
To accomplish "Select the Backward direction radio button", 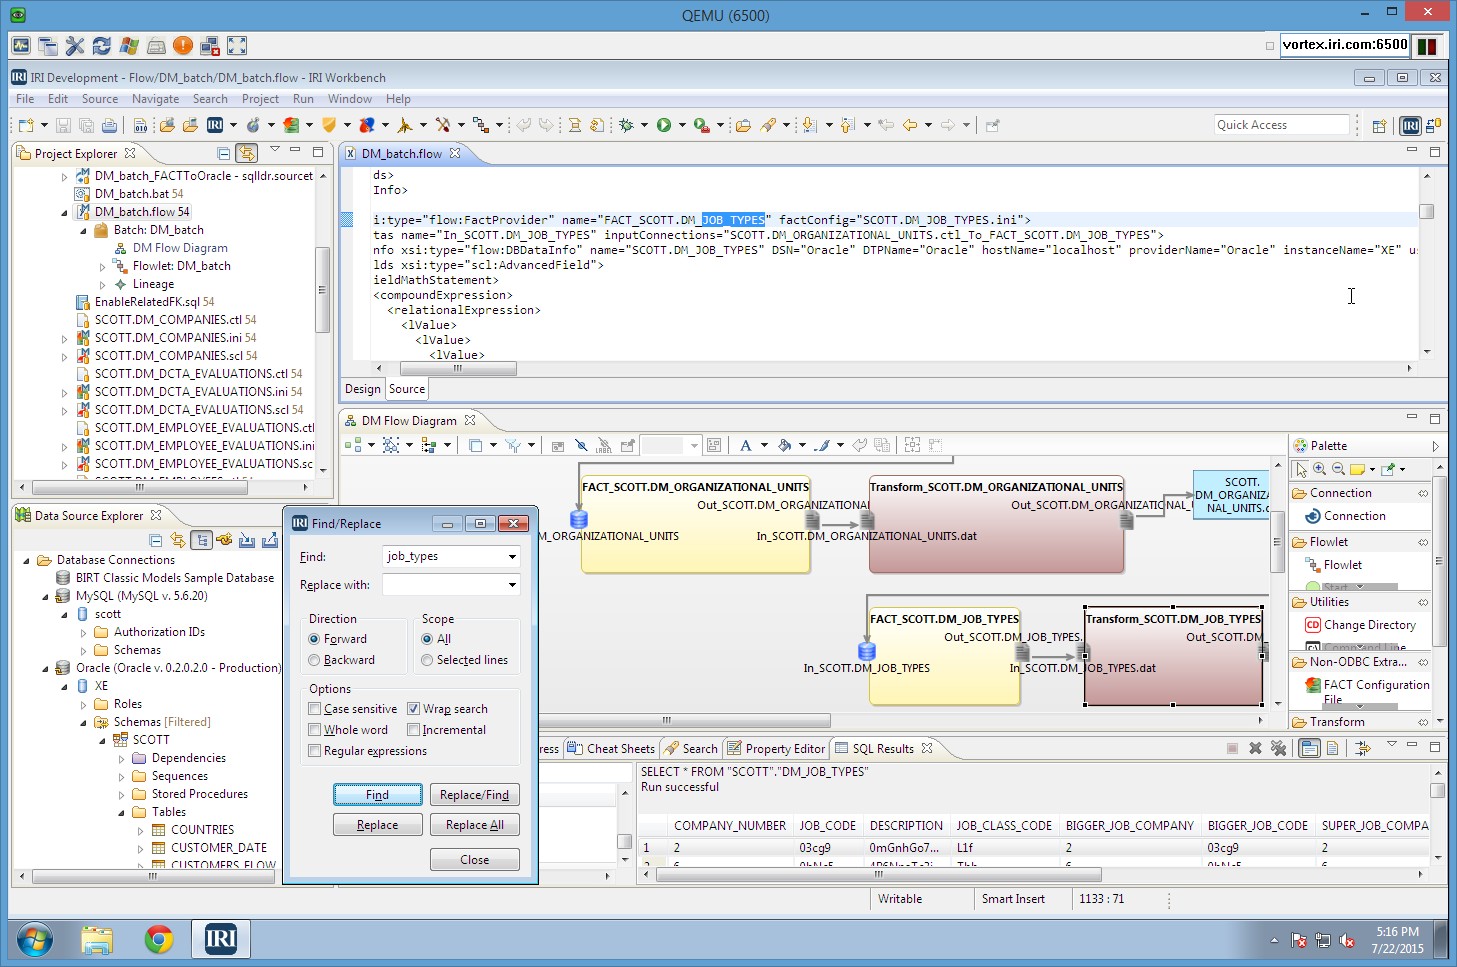I will [x=314, y=660].
